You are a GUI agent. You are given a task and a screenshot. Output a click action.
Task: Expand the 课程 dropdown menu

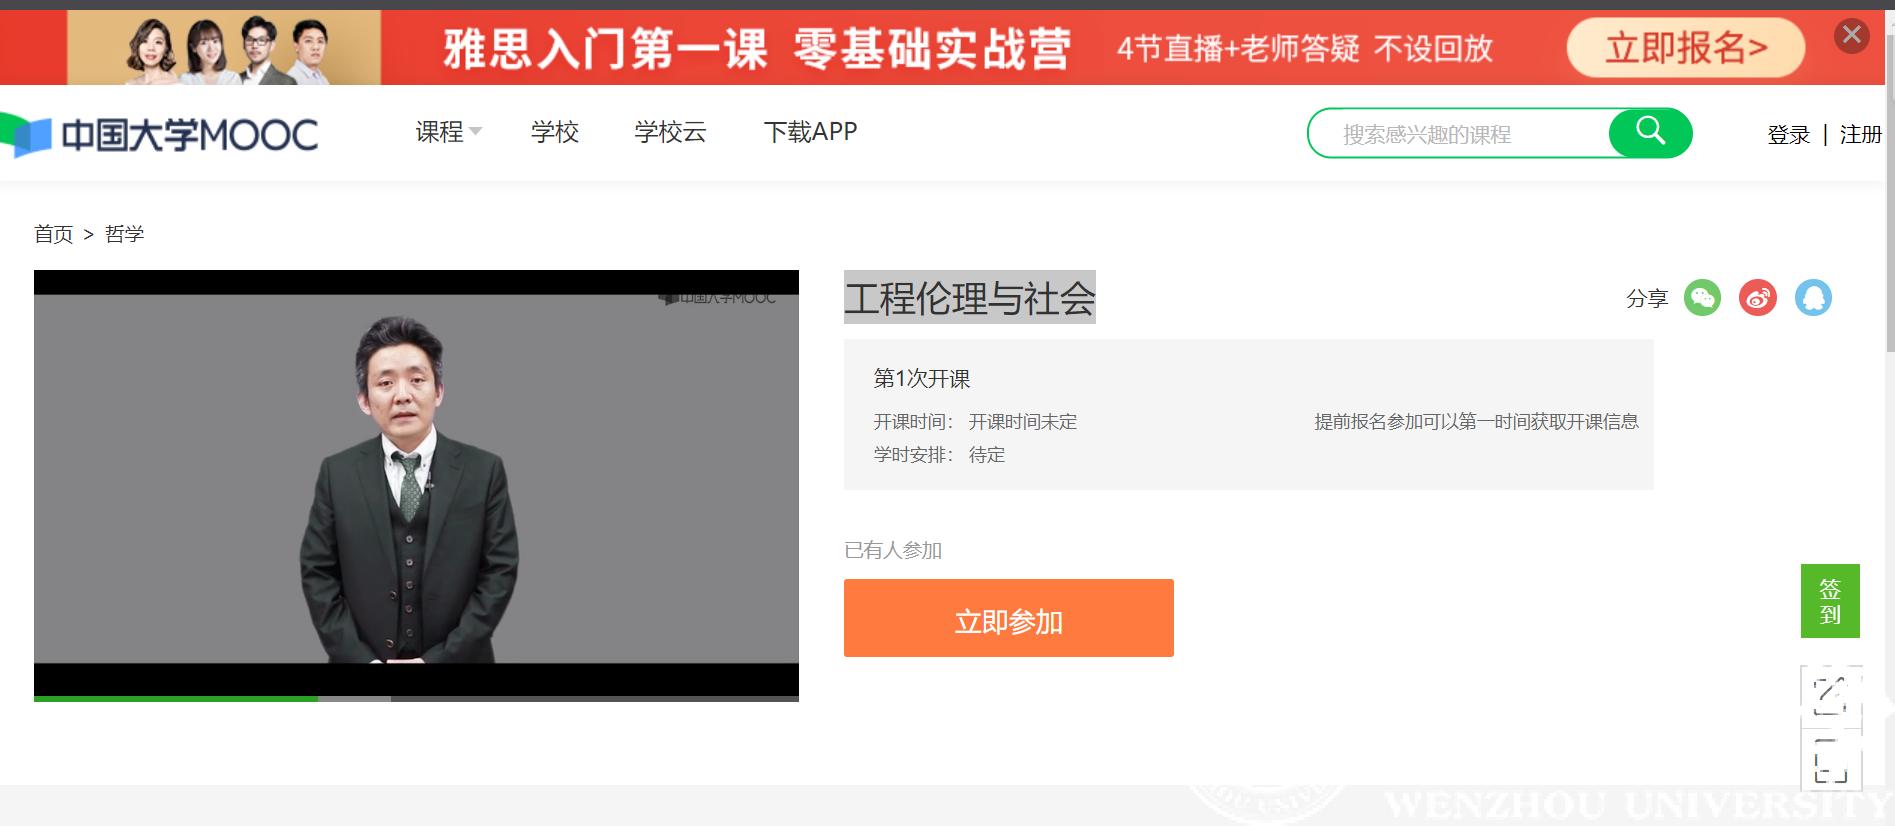coord(448,132)
